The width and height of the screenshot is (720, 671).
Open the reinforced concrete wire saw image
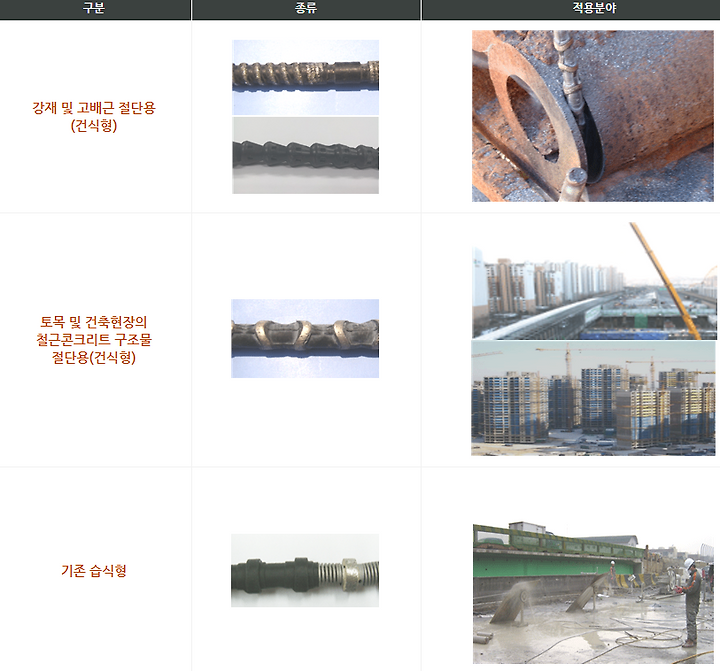click(x=305, y=338)
